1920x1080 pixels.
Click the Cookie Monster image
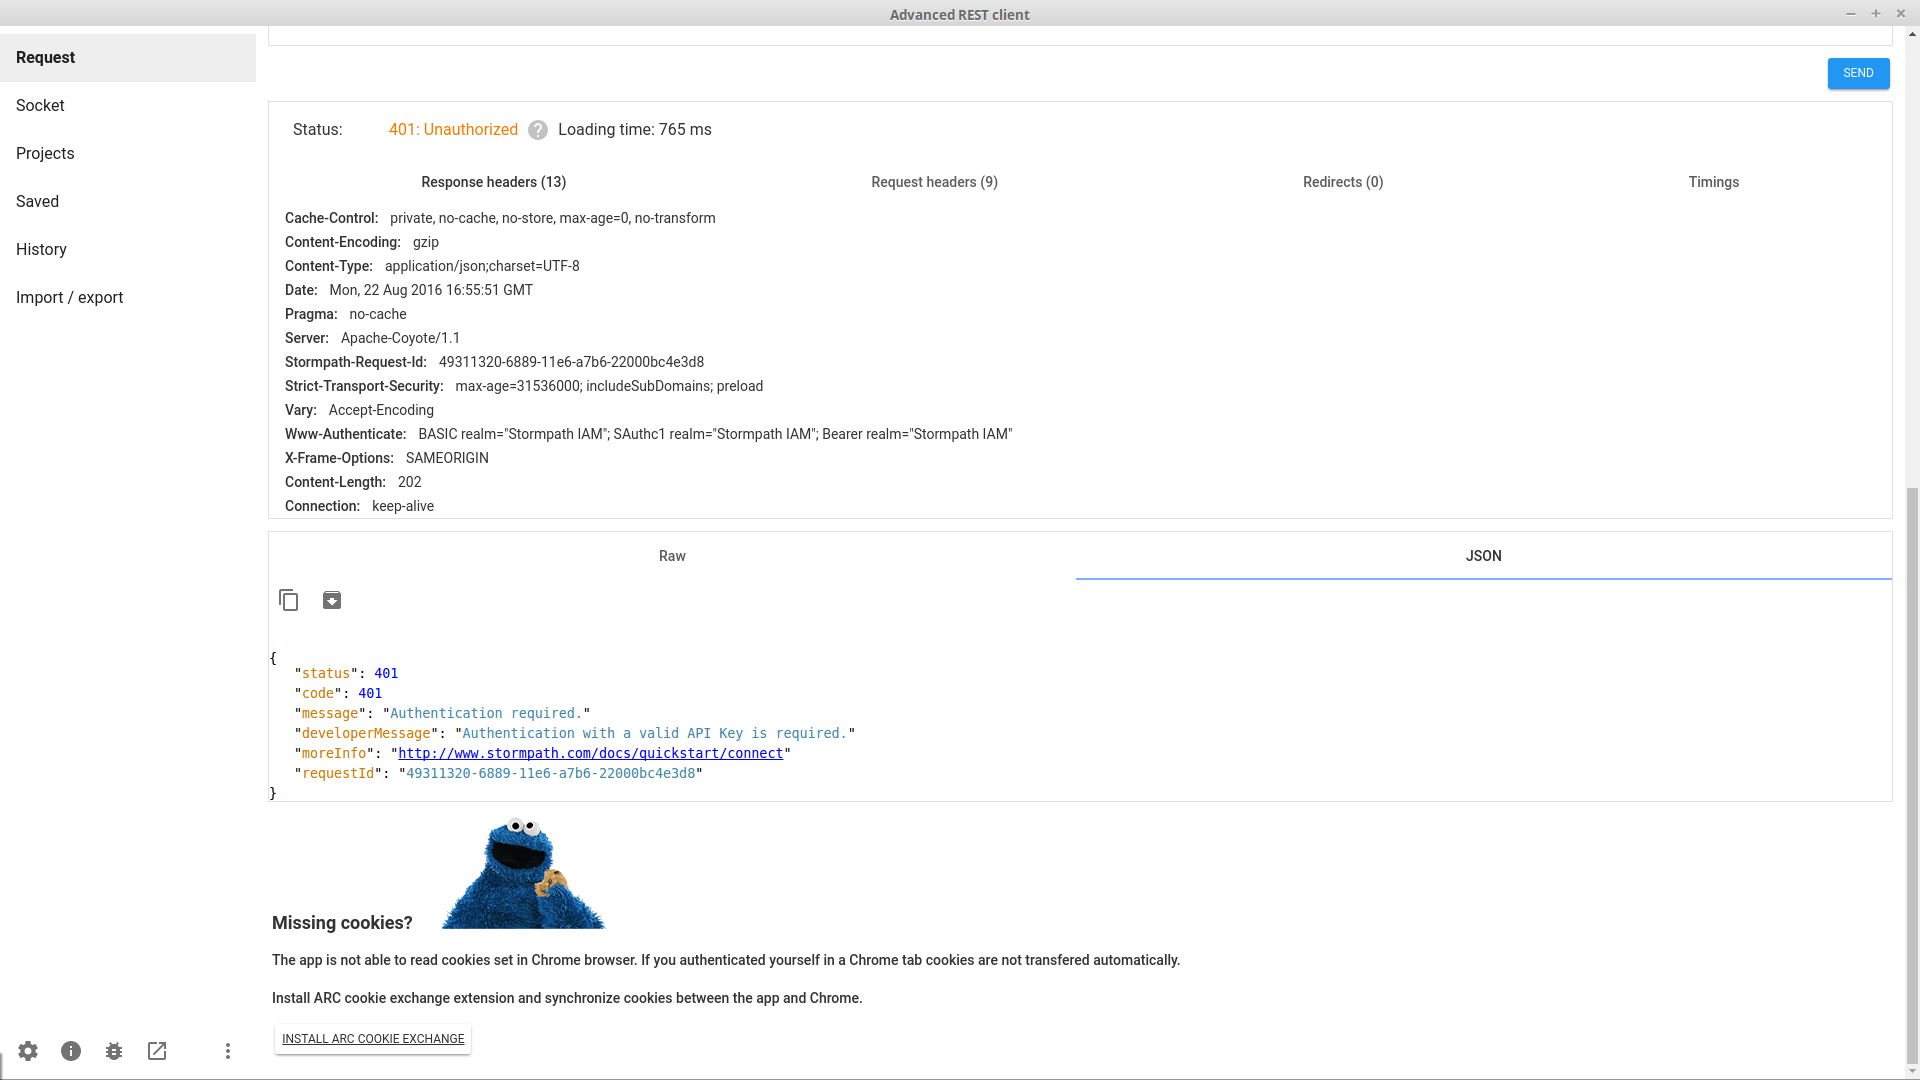point(523,873)
